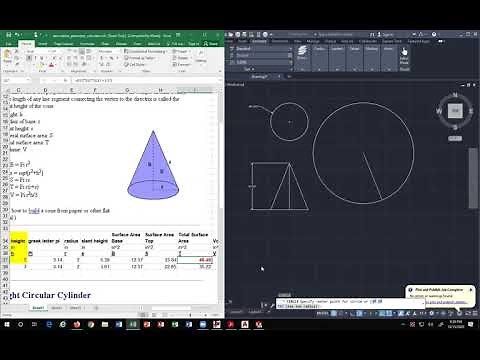
Task: Open the Excel font name dropdown
Action: (x=36, y=51)
